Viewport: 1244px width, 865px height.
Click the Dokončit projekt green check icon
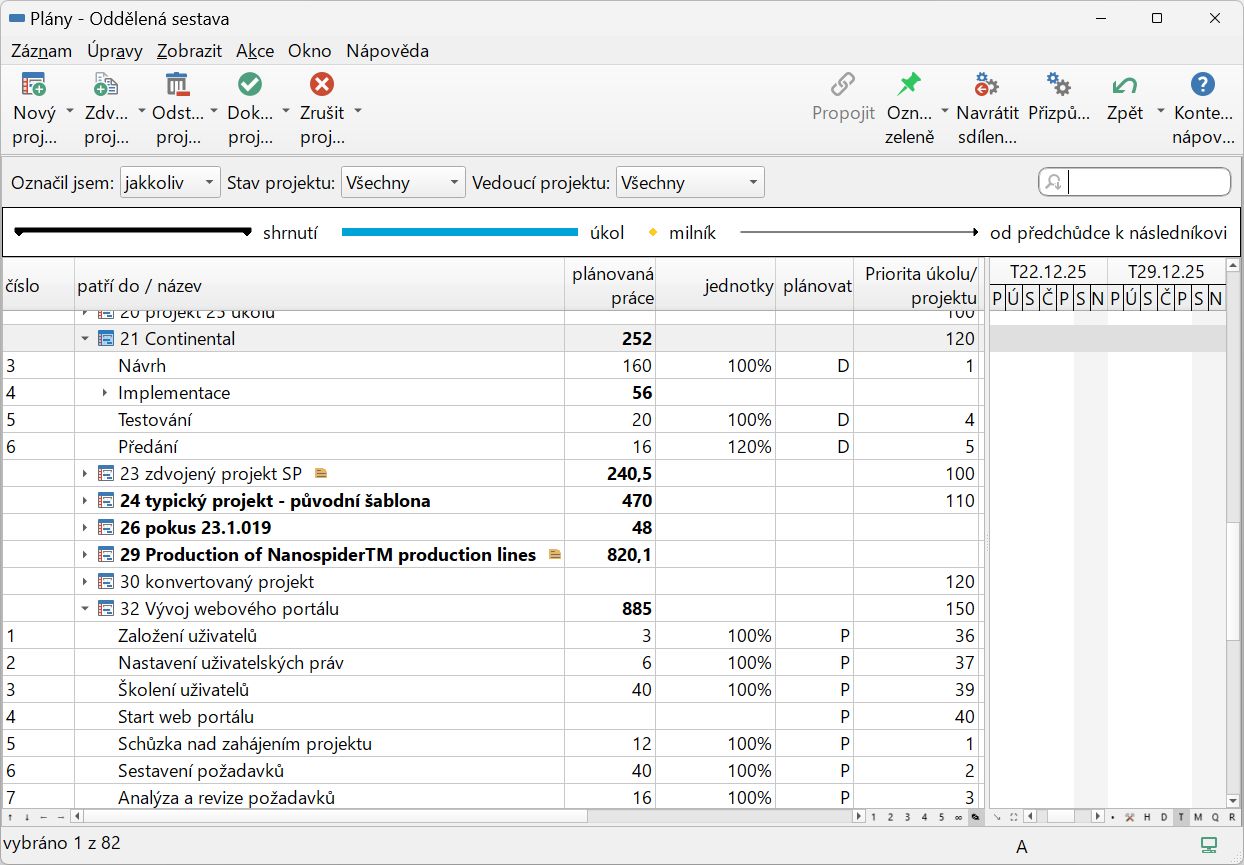249,85
